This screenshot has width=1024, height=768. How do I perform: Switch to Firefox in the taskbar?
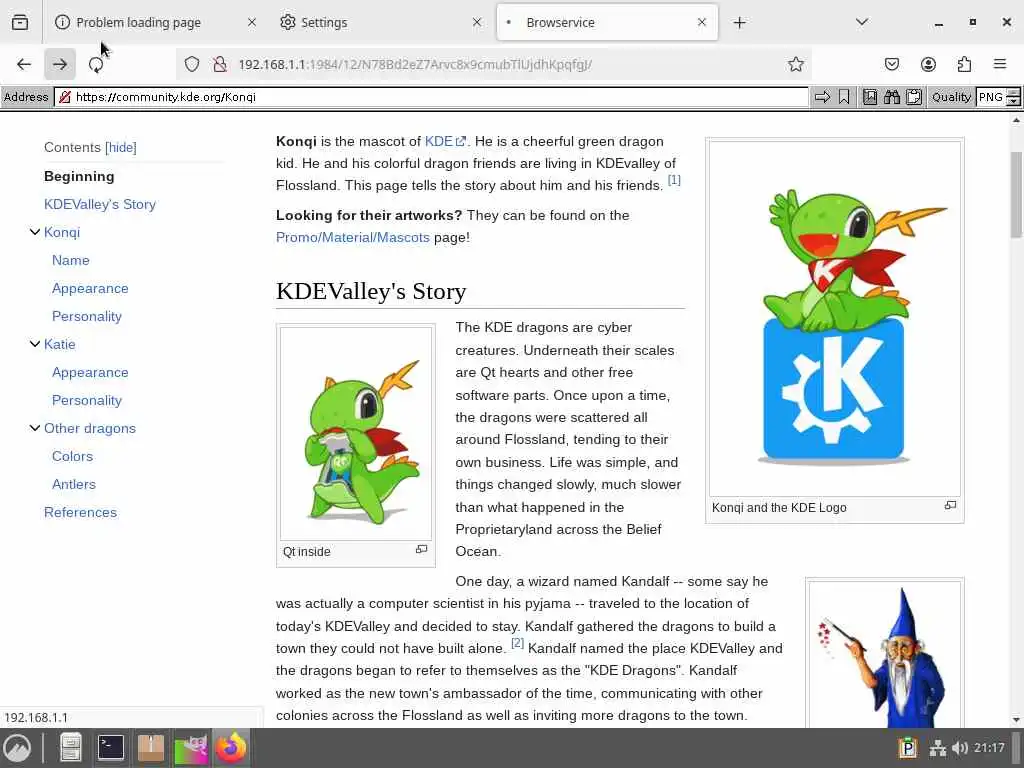pyautogui.click(x=231, y=748)
